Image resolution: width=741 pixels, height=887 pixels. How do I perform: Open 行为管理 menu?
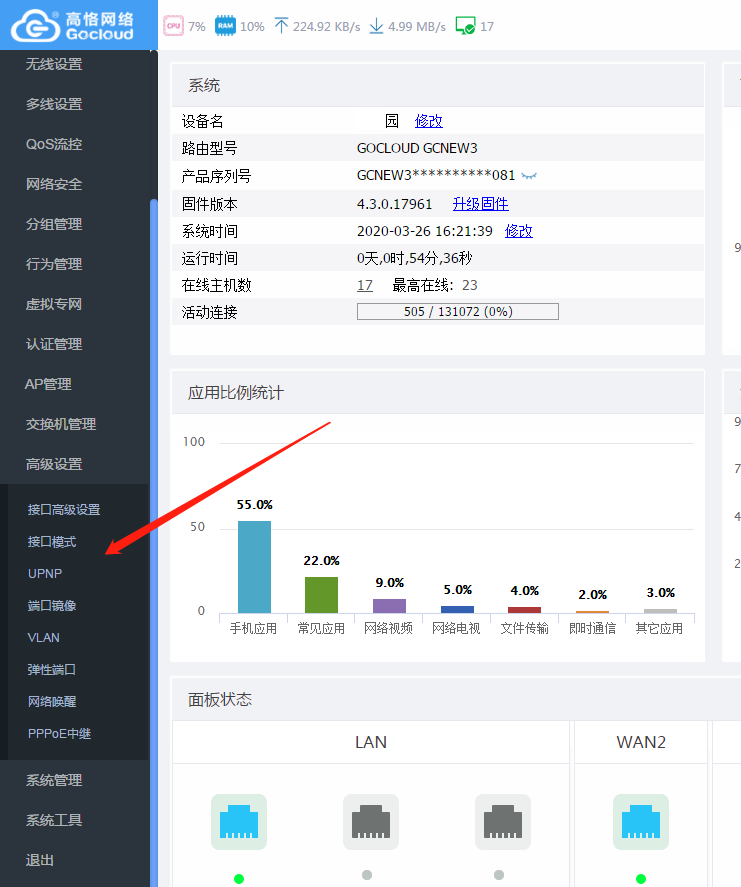click(x=54, y=264)
